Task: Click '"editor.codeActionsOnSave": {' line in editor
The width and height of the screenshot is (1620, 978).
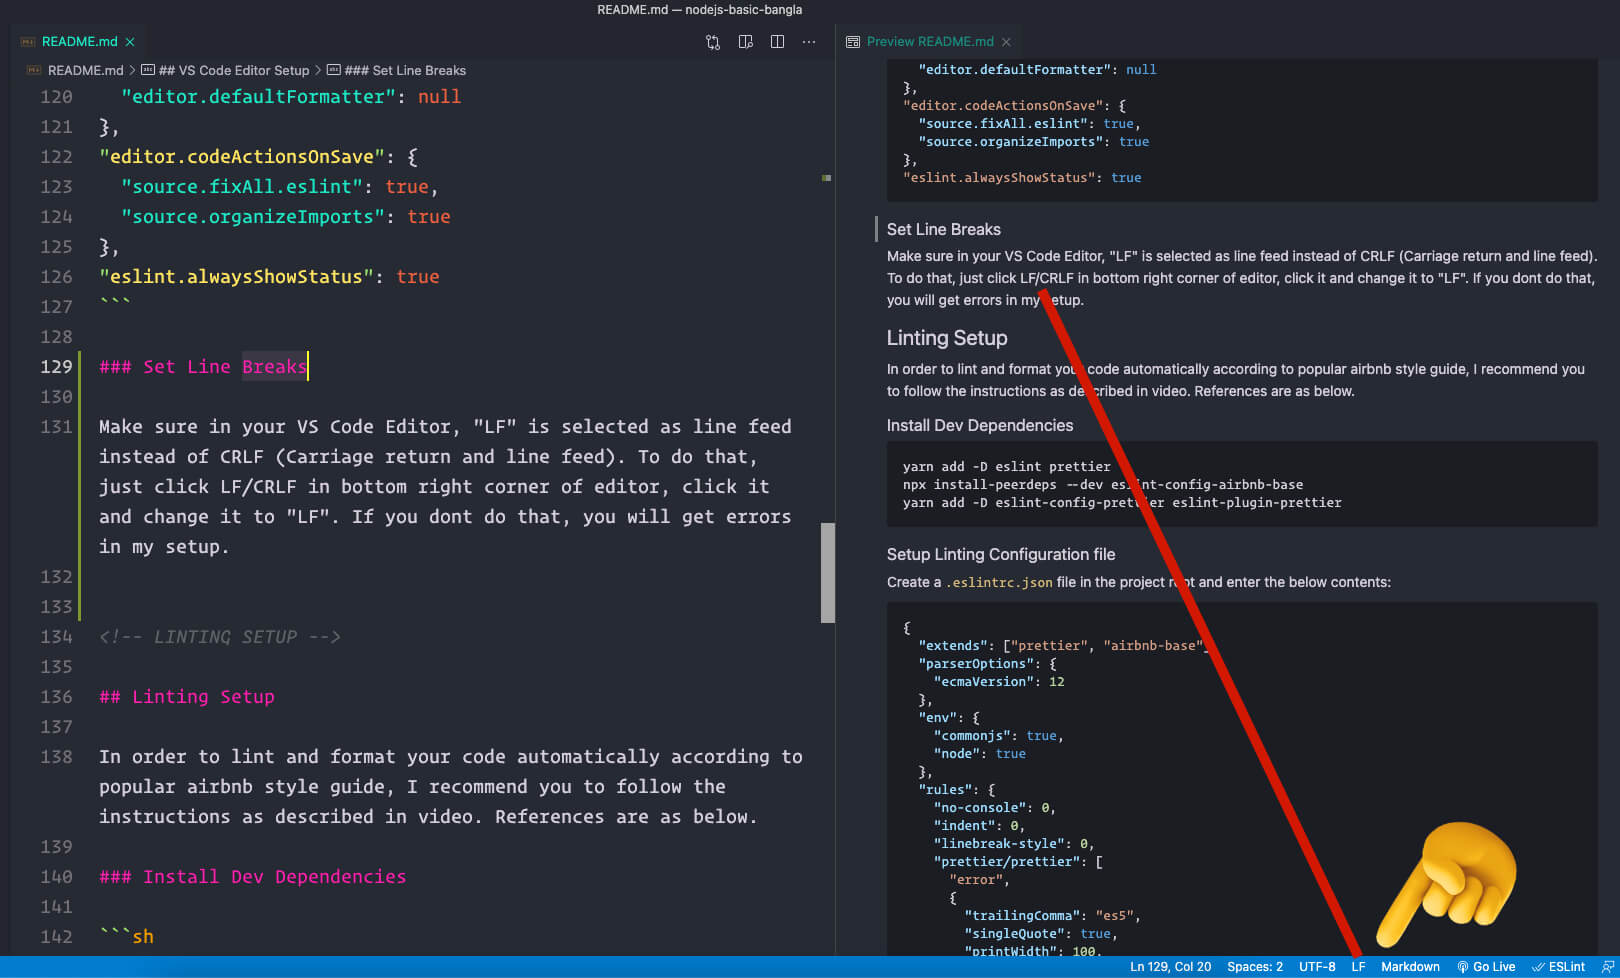Action: point(259,157)
